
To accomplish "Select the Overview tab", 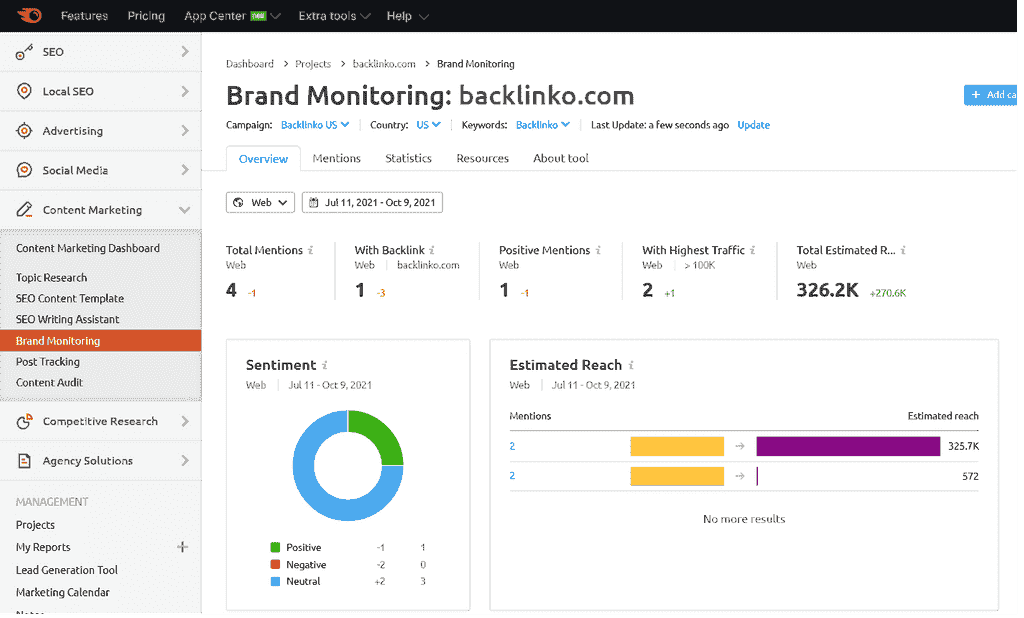I will pos(263,159).
